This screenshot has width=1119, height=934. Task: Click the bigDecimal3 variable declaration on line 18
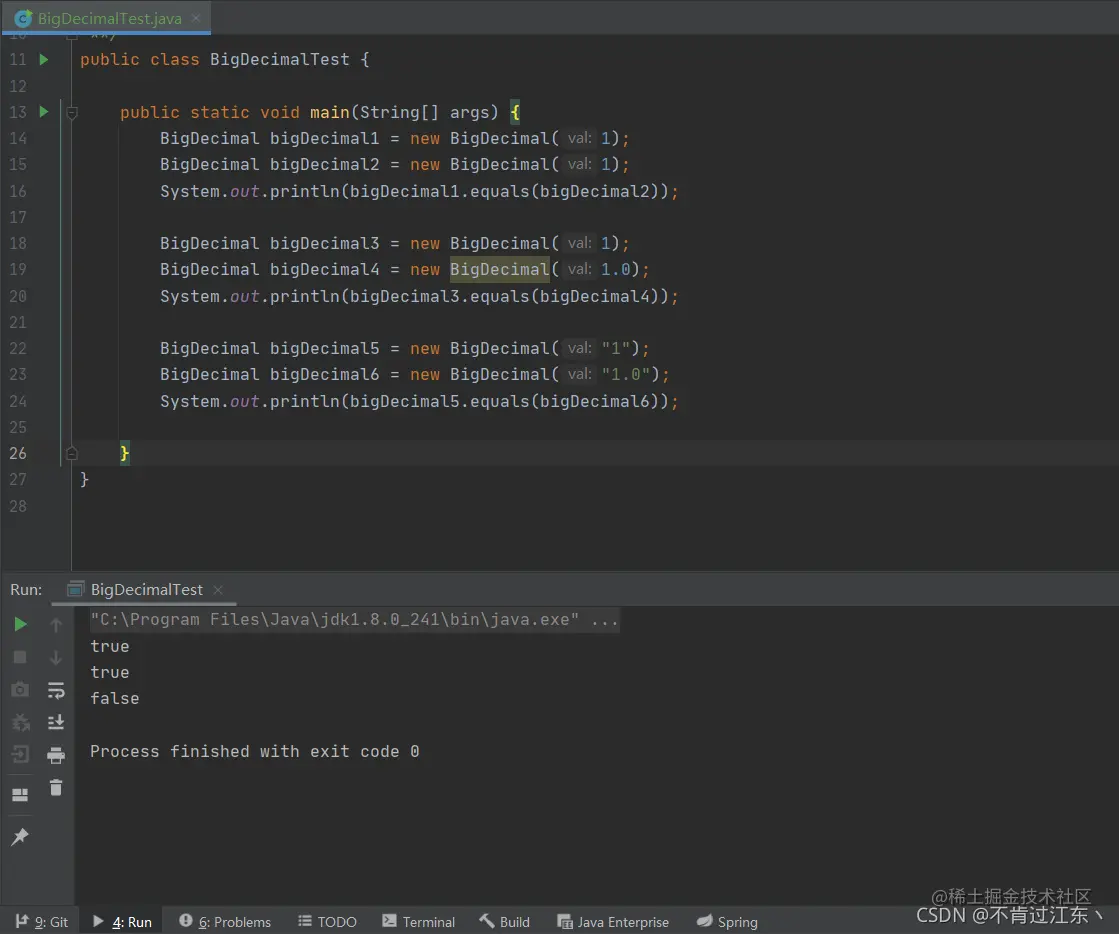tap(325, 243)
